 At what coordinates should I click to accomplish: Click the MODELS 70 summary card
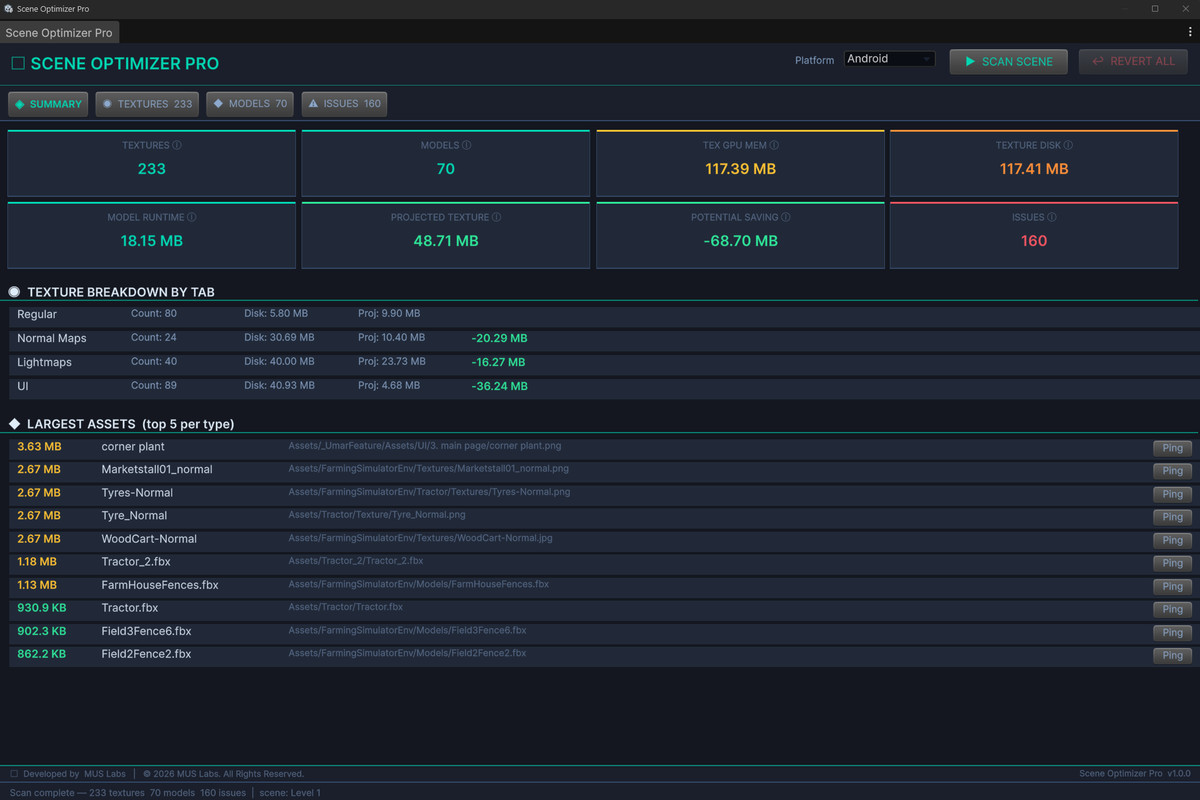point(446,163)
